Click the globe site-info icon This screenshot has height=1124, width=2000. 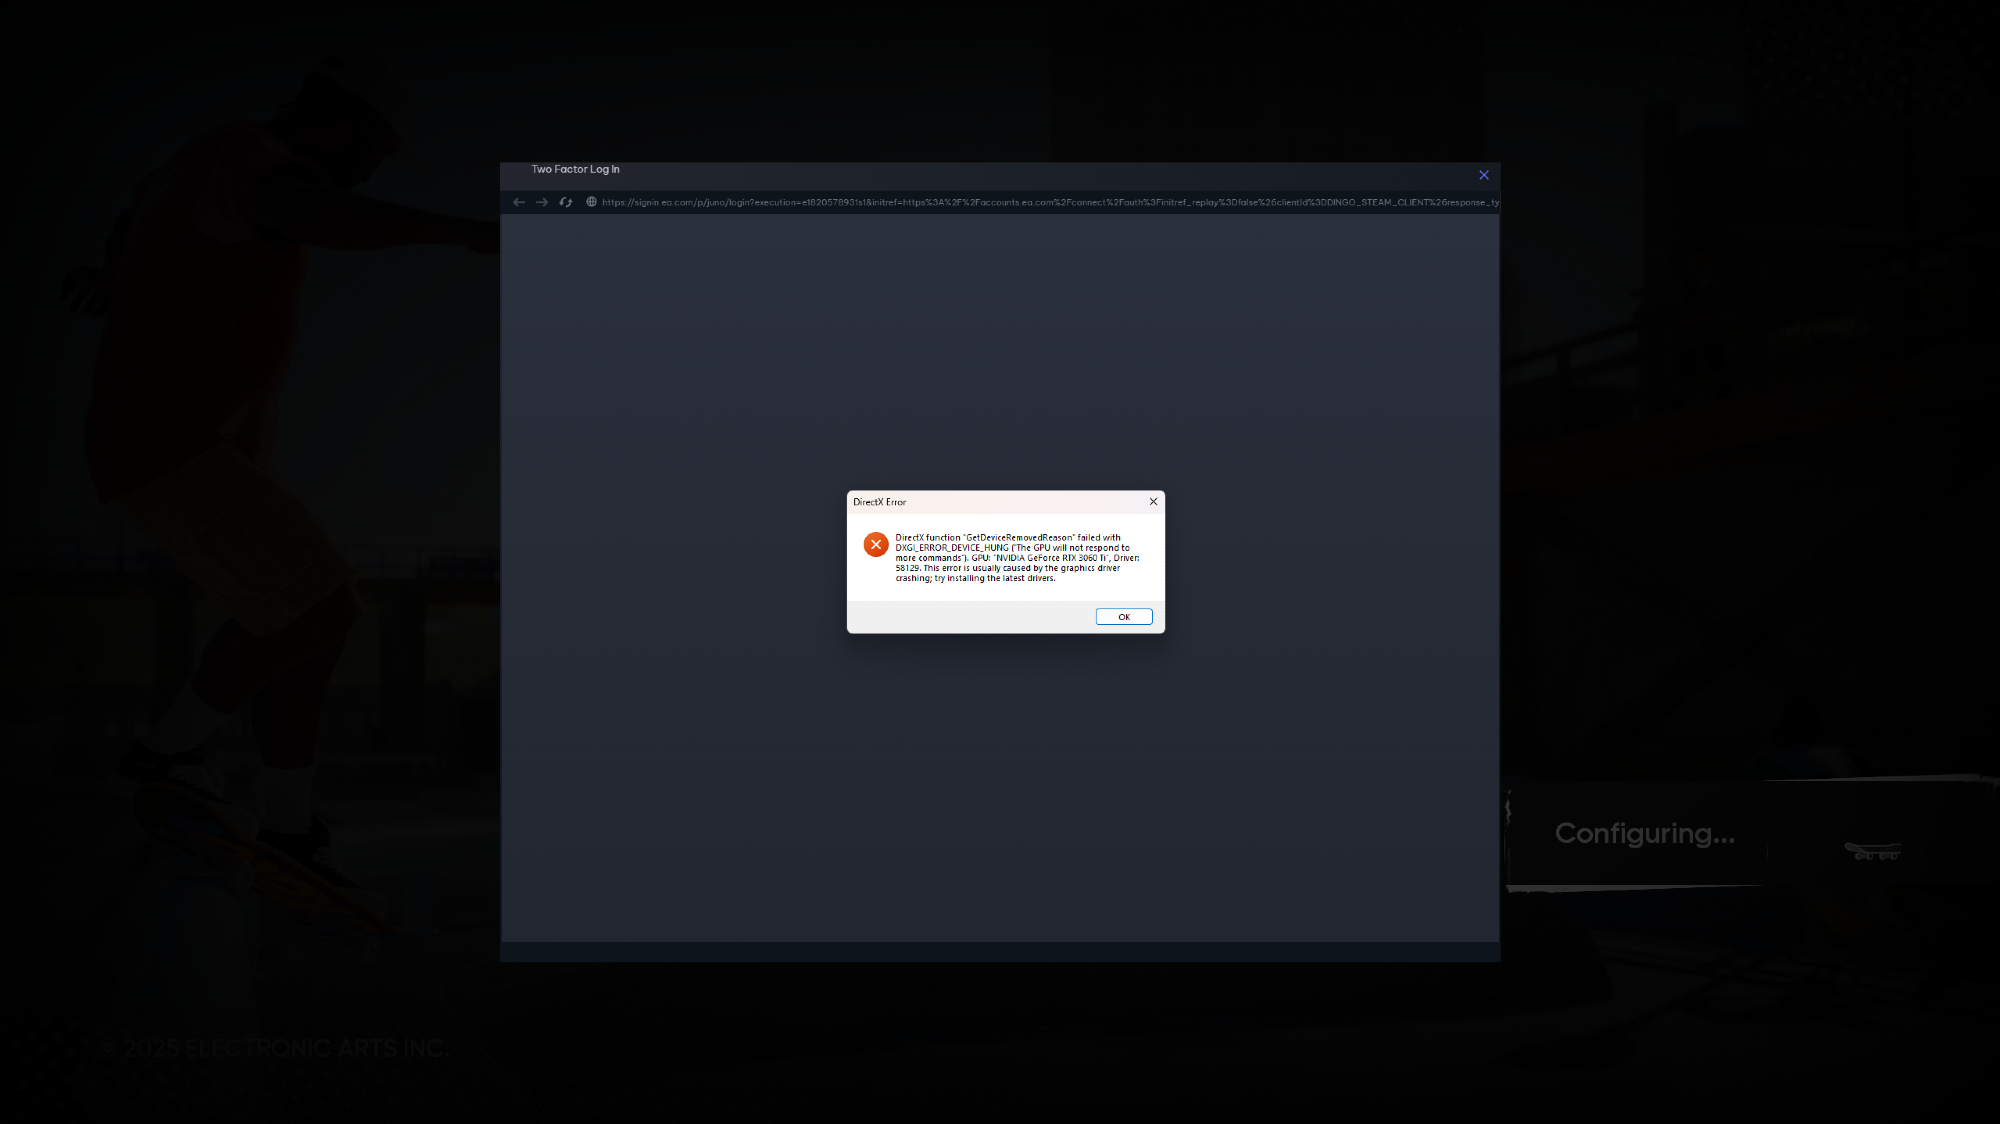pyautogui.click(x=591, y=202)
